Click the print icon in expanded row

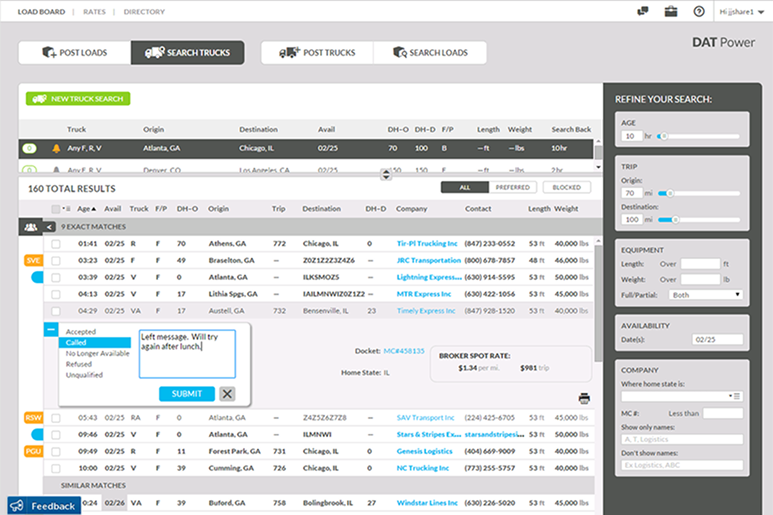point(584,398)
